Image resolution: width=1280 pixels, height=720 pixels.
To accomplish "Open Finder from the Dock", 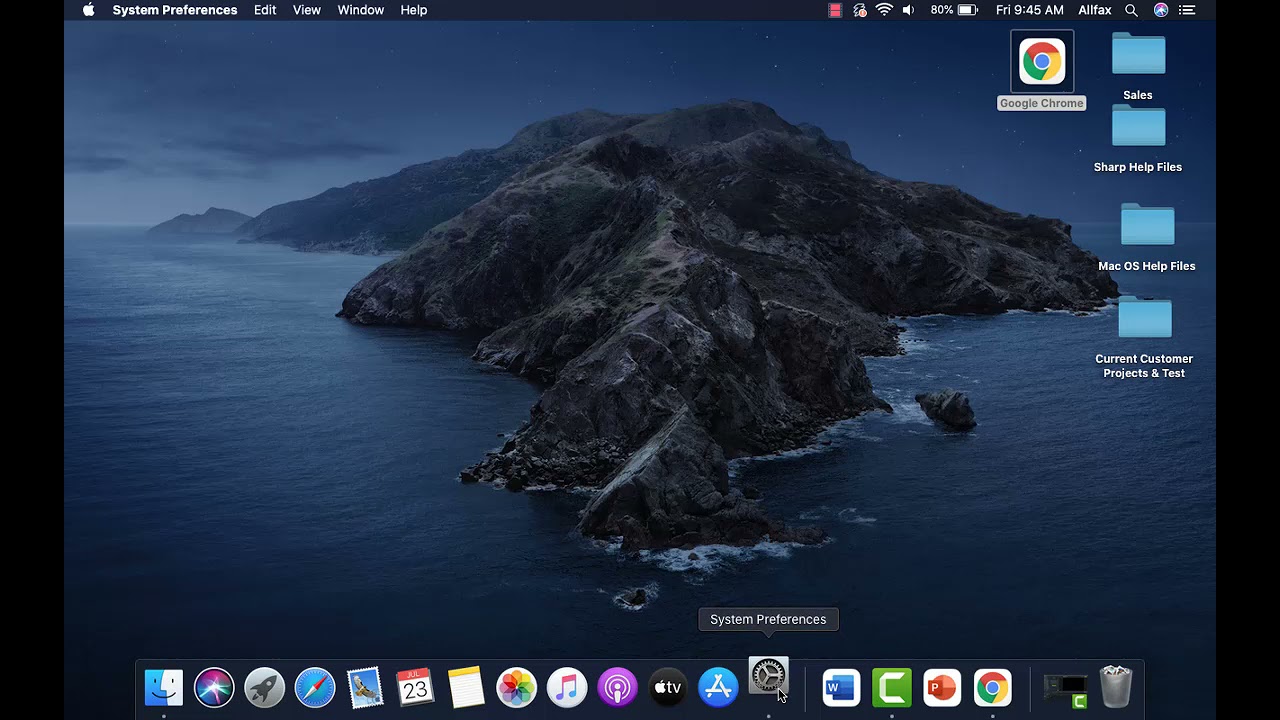I will point(164,688).
